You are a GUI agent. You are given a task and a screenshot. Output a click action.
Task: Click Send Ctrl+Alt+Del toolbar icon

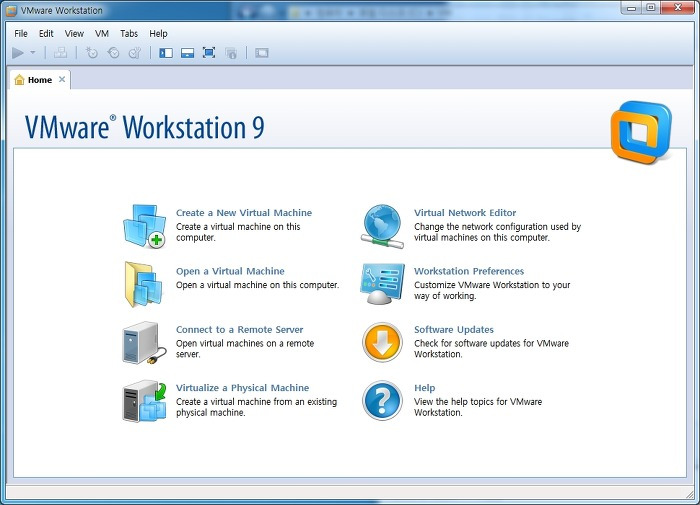[x=61, y=53]
